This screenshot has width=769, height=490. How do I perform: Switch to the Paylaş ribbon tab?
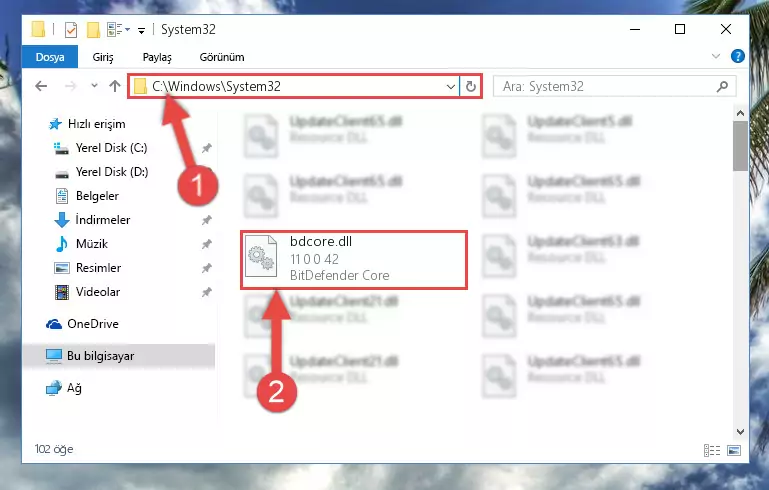pos(157,57)
